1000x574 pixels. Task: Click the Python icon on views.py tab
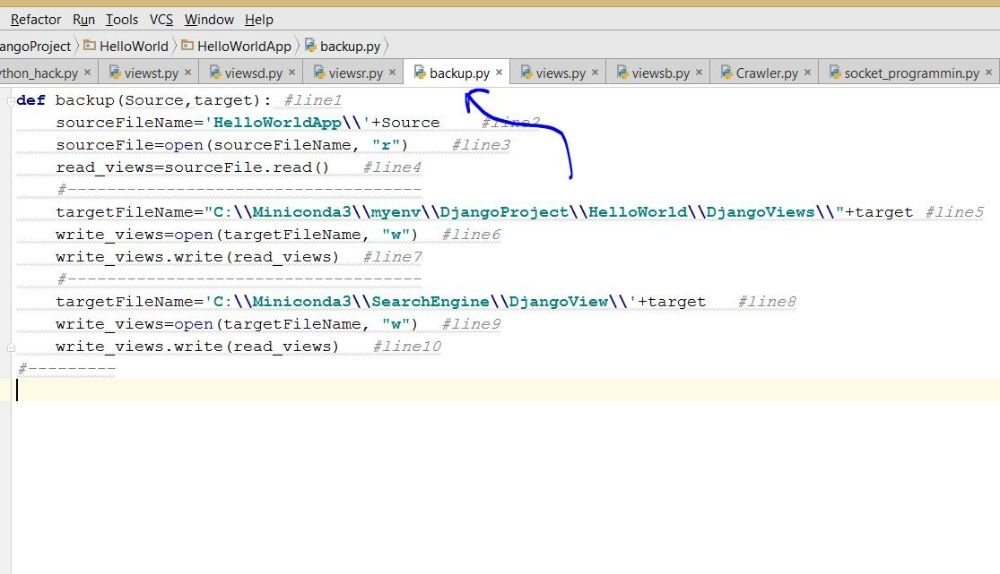(526, 72)
